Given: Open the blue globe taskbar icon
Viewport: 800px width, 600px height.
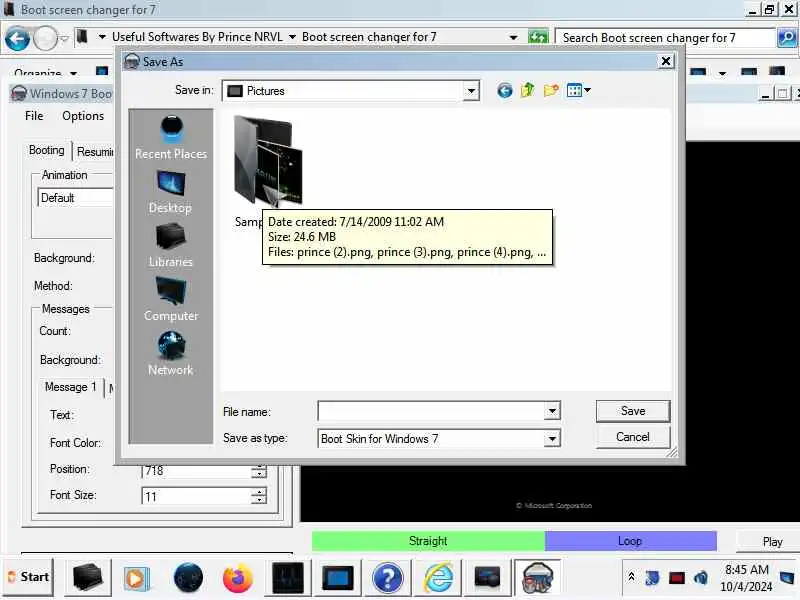Looking at the screenshot, I should tap(188, 578).
